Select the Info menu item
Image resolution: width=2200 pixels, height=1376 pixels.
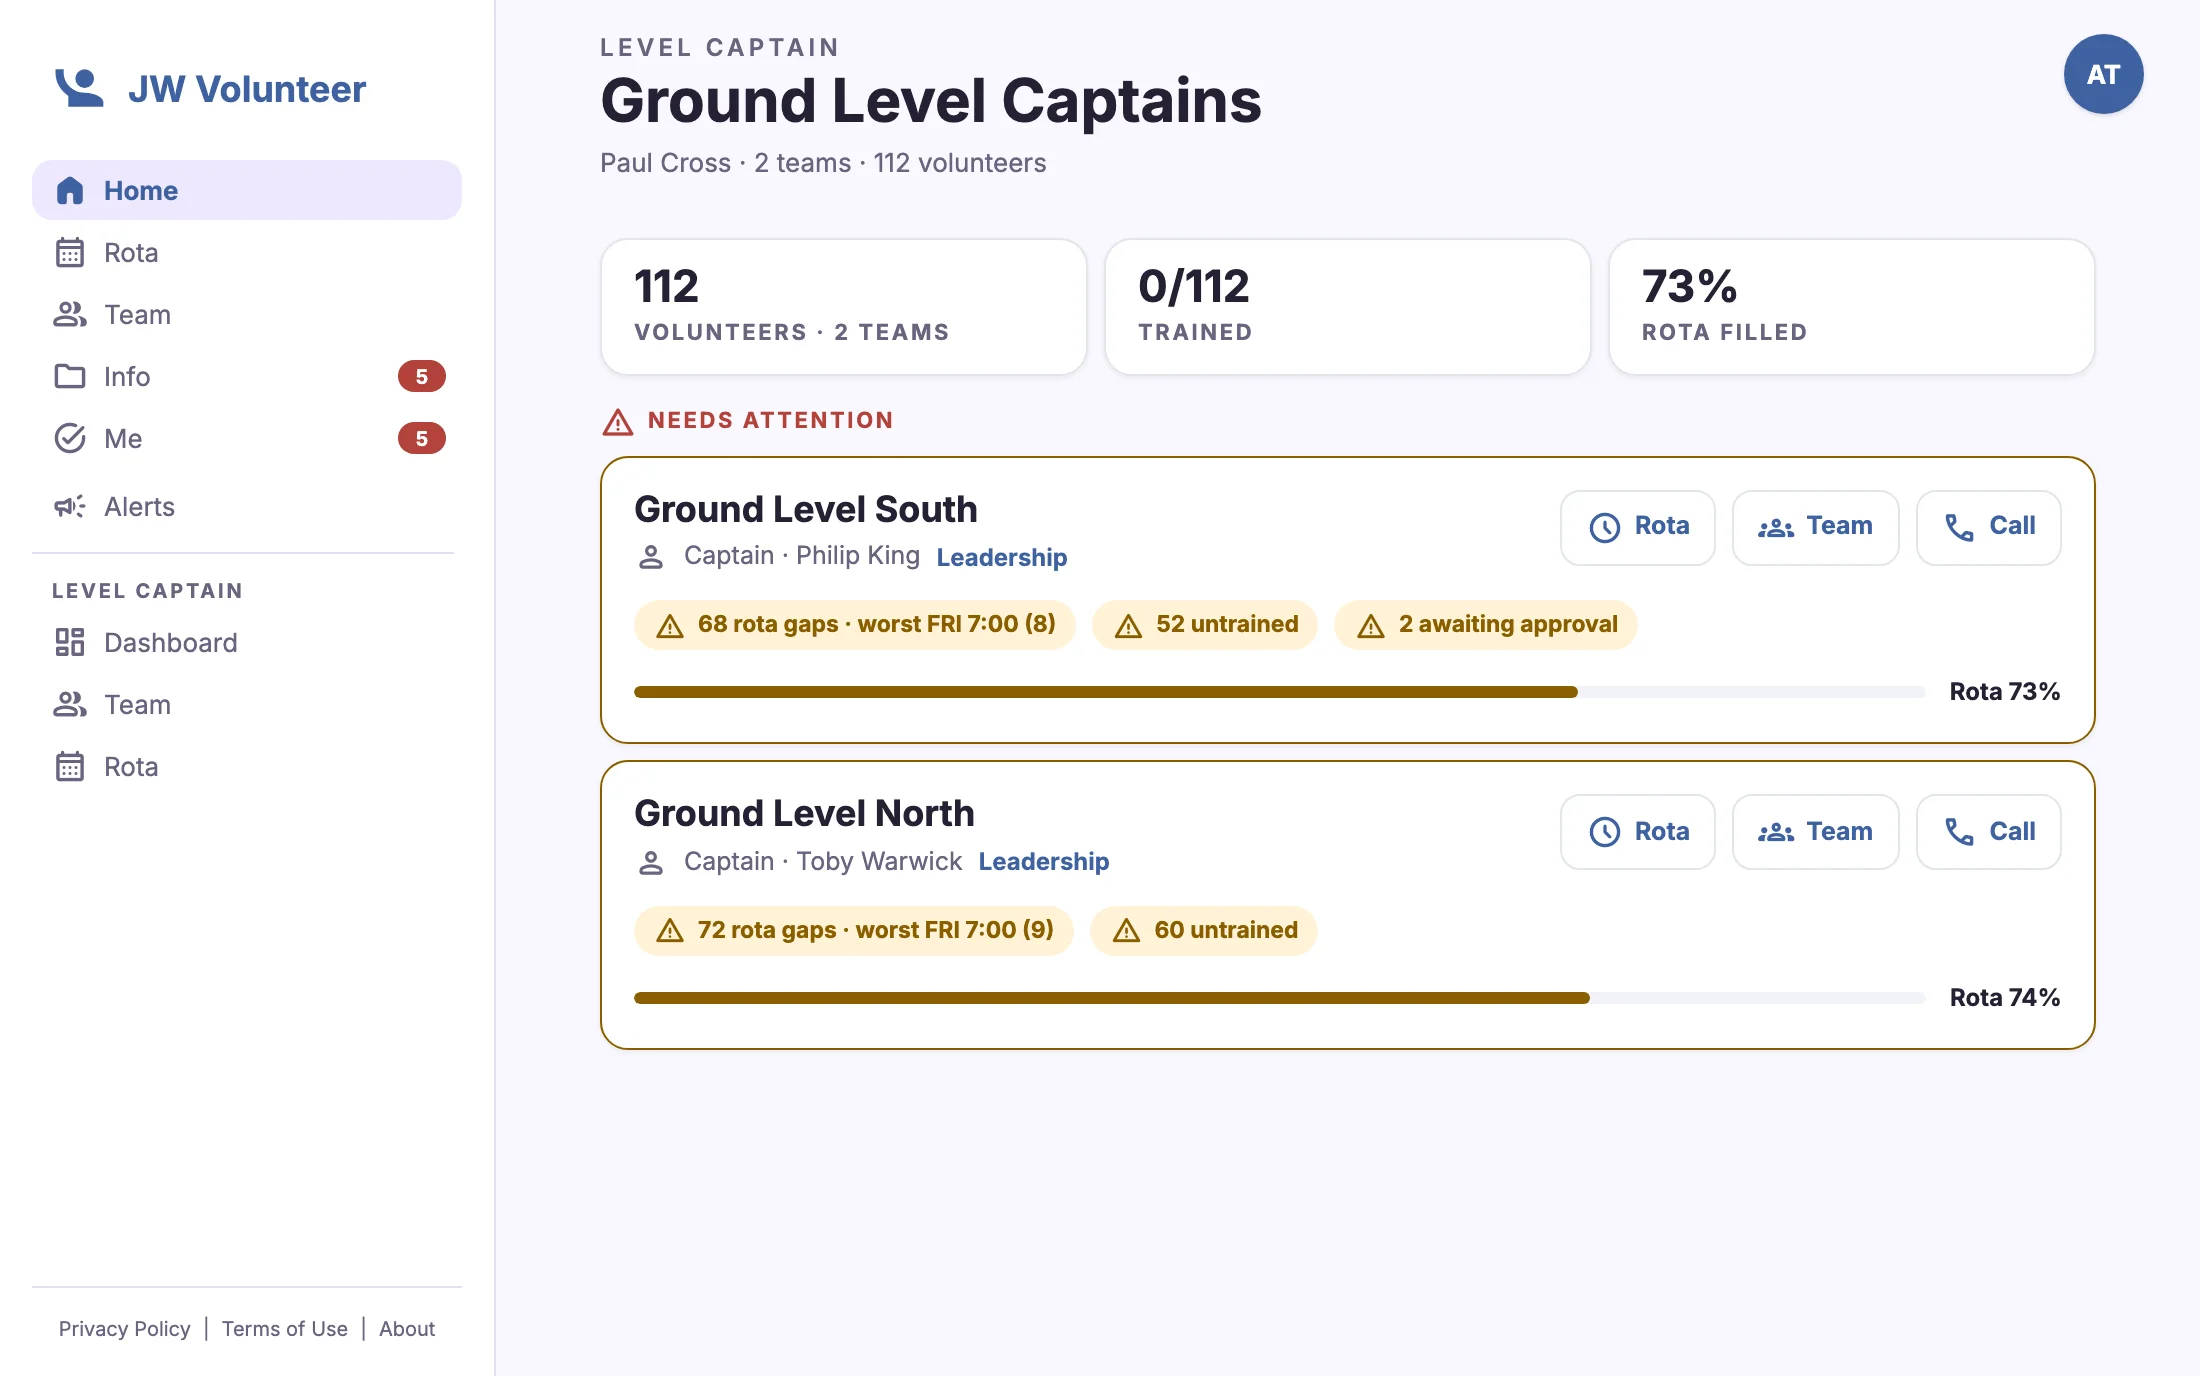pyautogui.click(x=247, y=376)
